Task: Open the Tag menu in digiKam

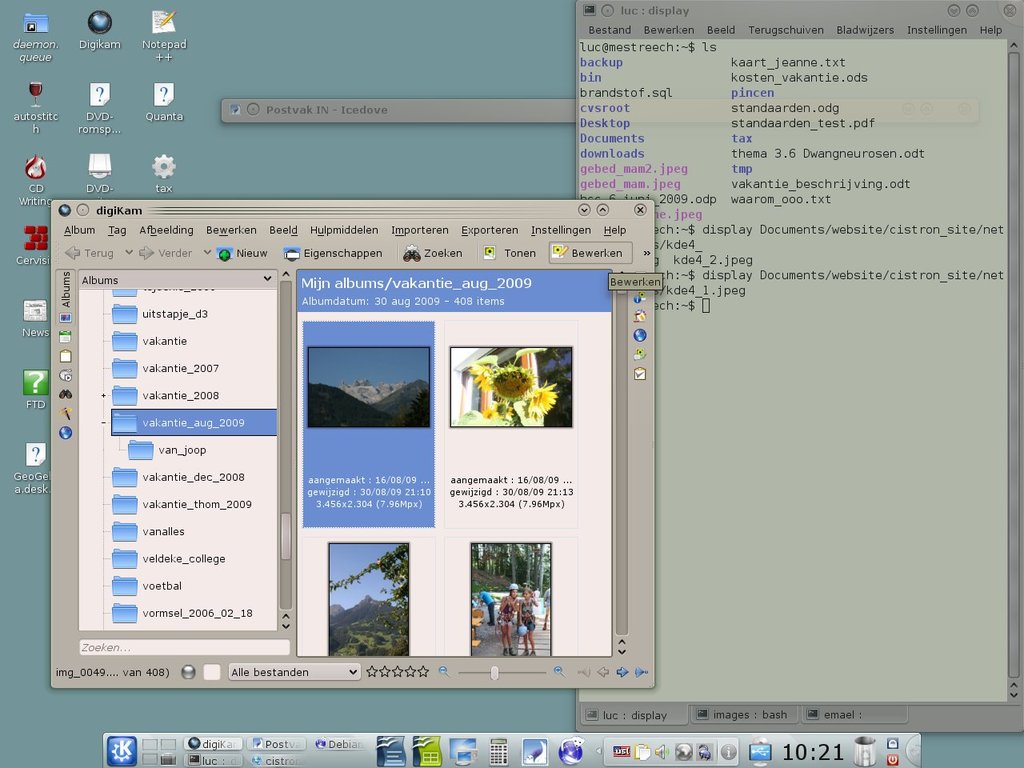Action: (x=117, y=230)
